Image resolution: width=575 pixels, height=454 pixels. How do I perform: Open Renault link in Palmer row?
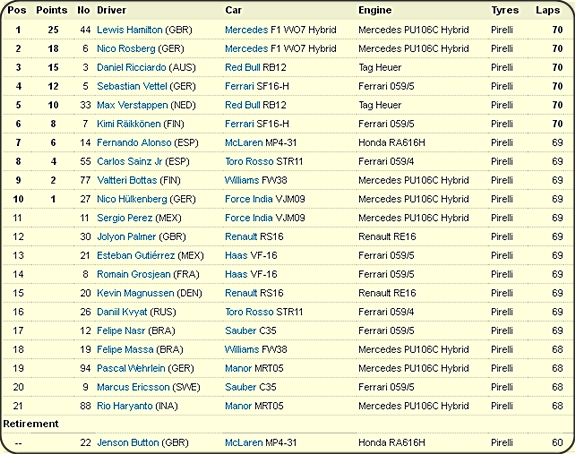(x=241, y=237)
